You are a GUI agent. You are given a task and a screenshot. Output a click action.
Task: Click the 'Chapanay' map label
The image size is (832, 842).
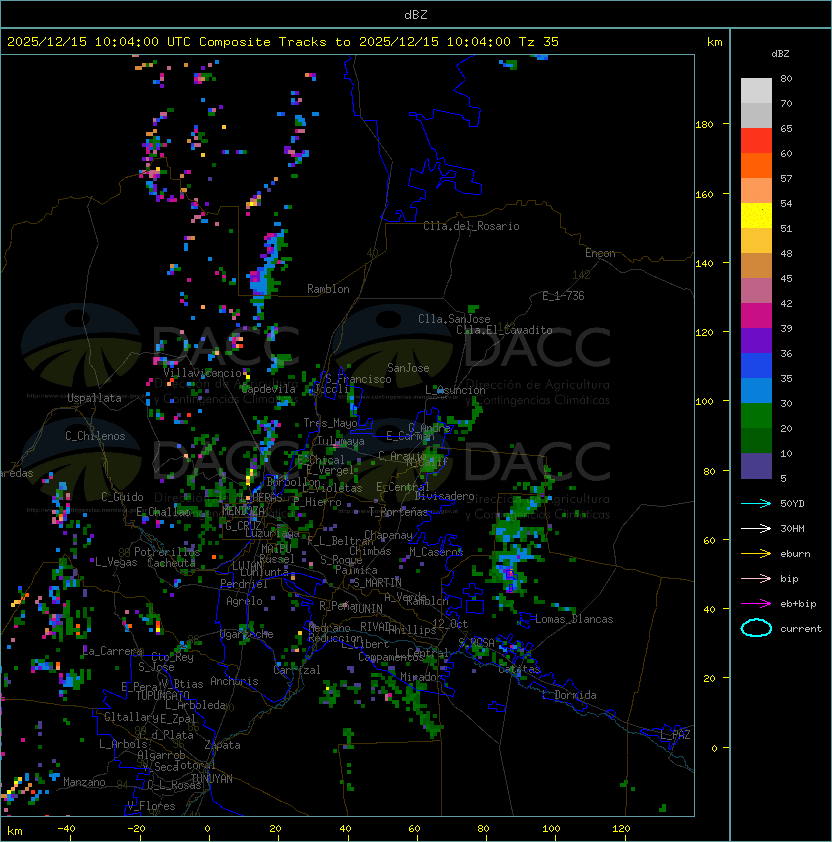coord(388,535)
